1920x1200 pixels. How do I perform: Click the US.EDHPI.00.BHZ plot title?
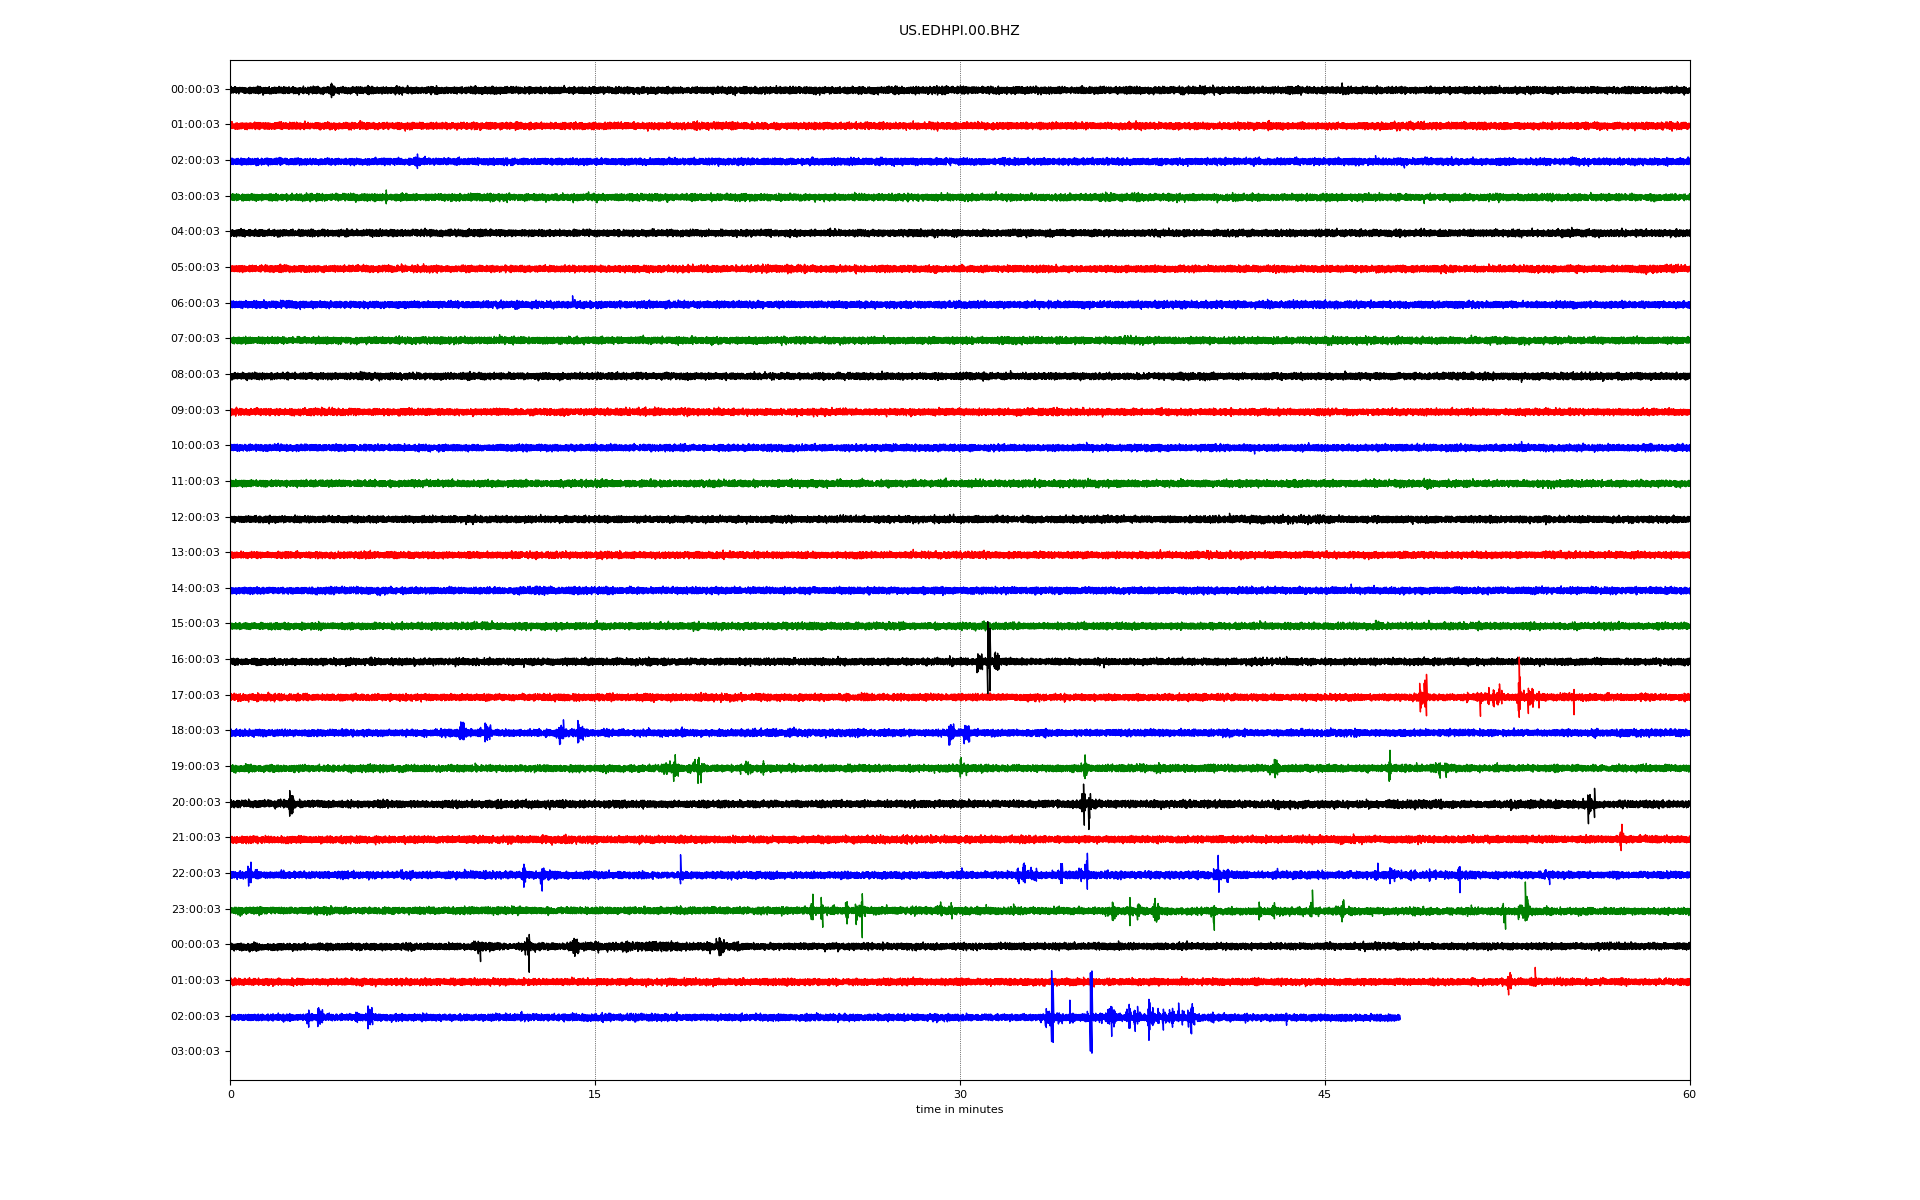tap(958, 31)
